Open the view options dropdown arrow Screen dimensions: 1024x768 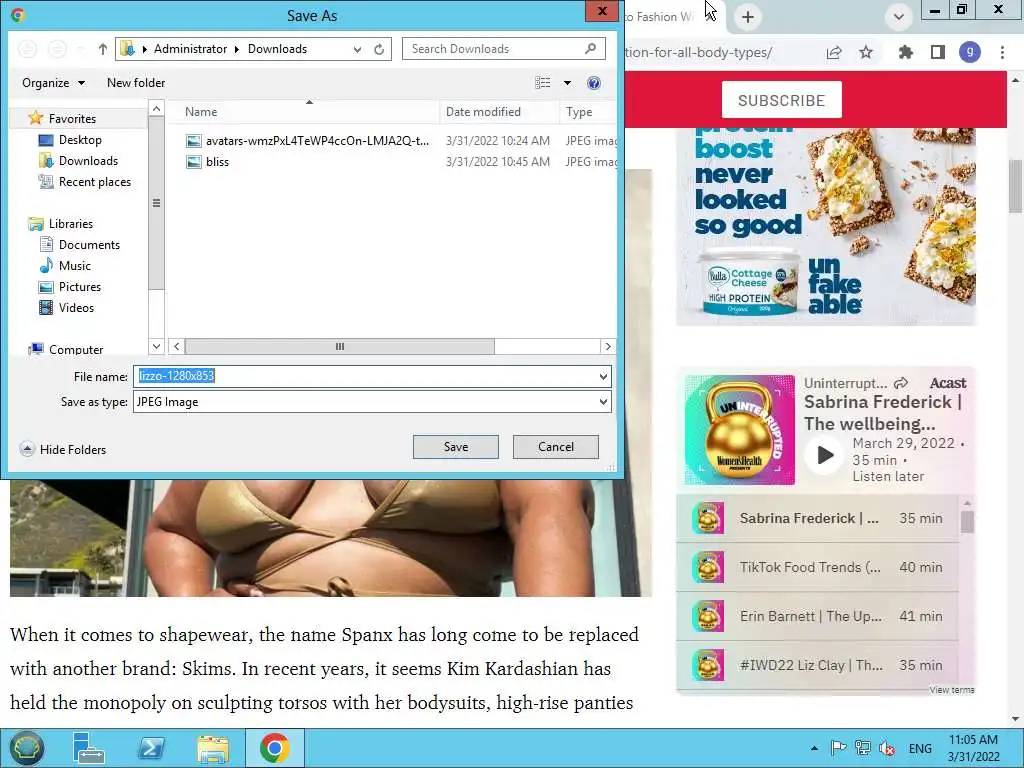pos(567,83)
